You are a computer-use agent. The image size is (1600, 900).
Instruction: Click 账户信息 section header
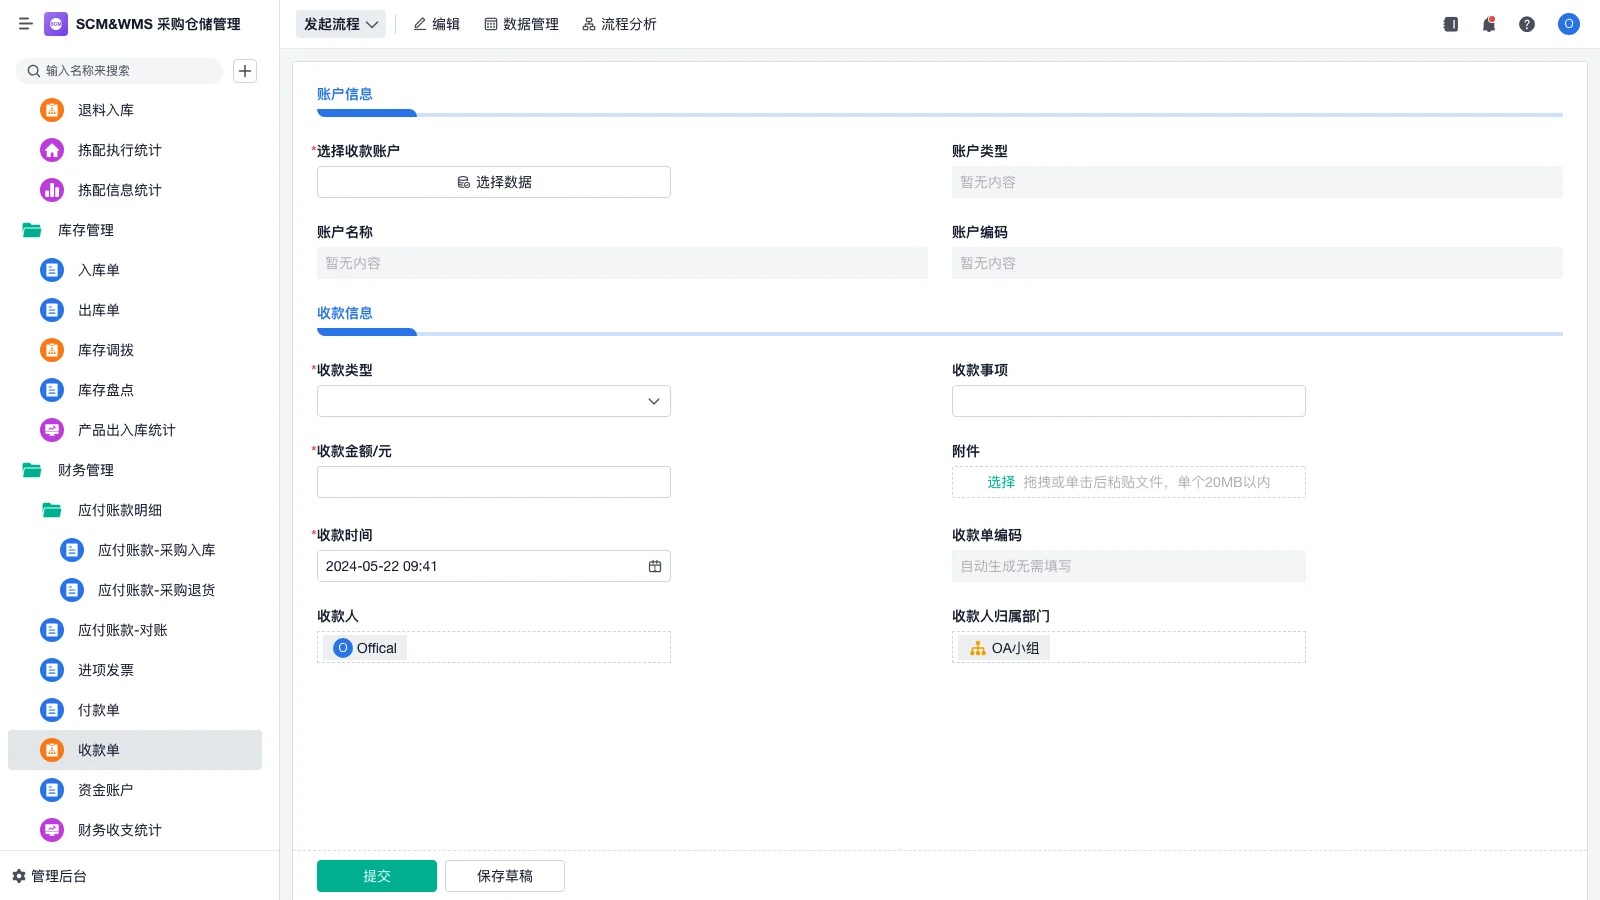coord(345,94)
